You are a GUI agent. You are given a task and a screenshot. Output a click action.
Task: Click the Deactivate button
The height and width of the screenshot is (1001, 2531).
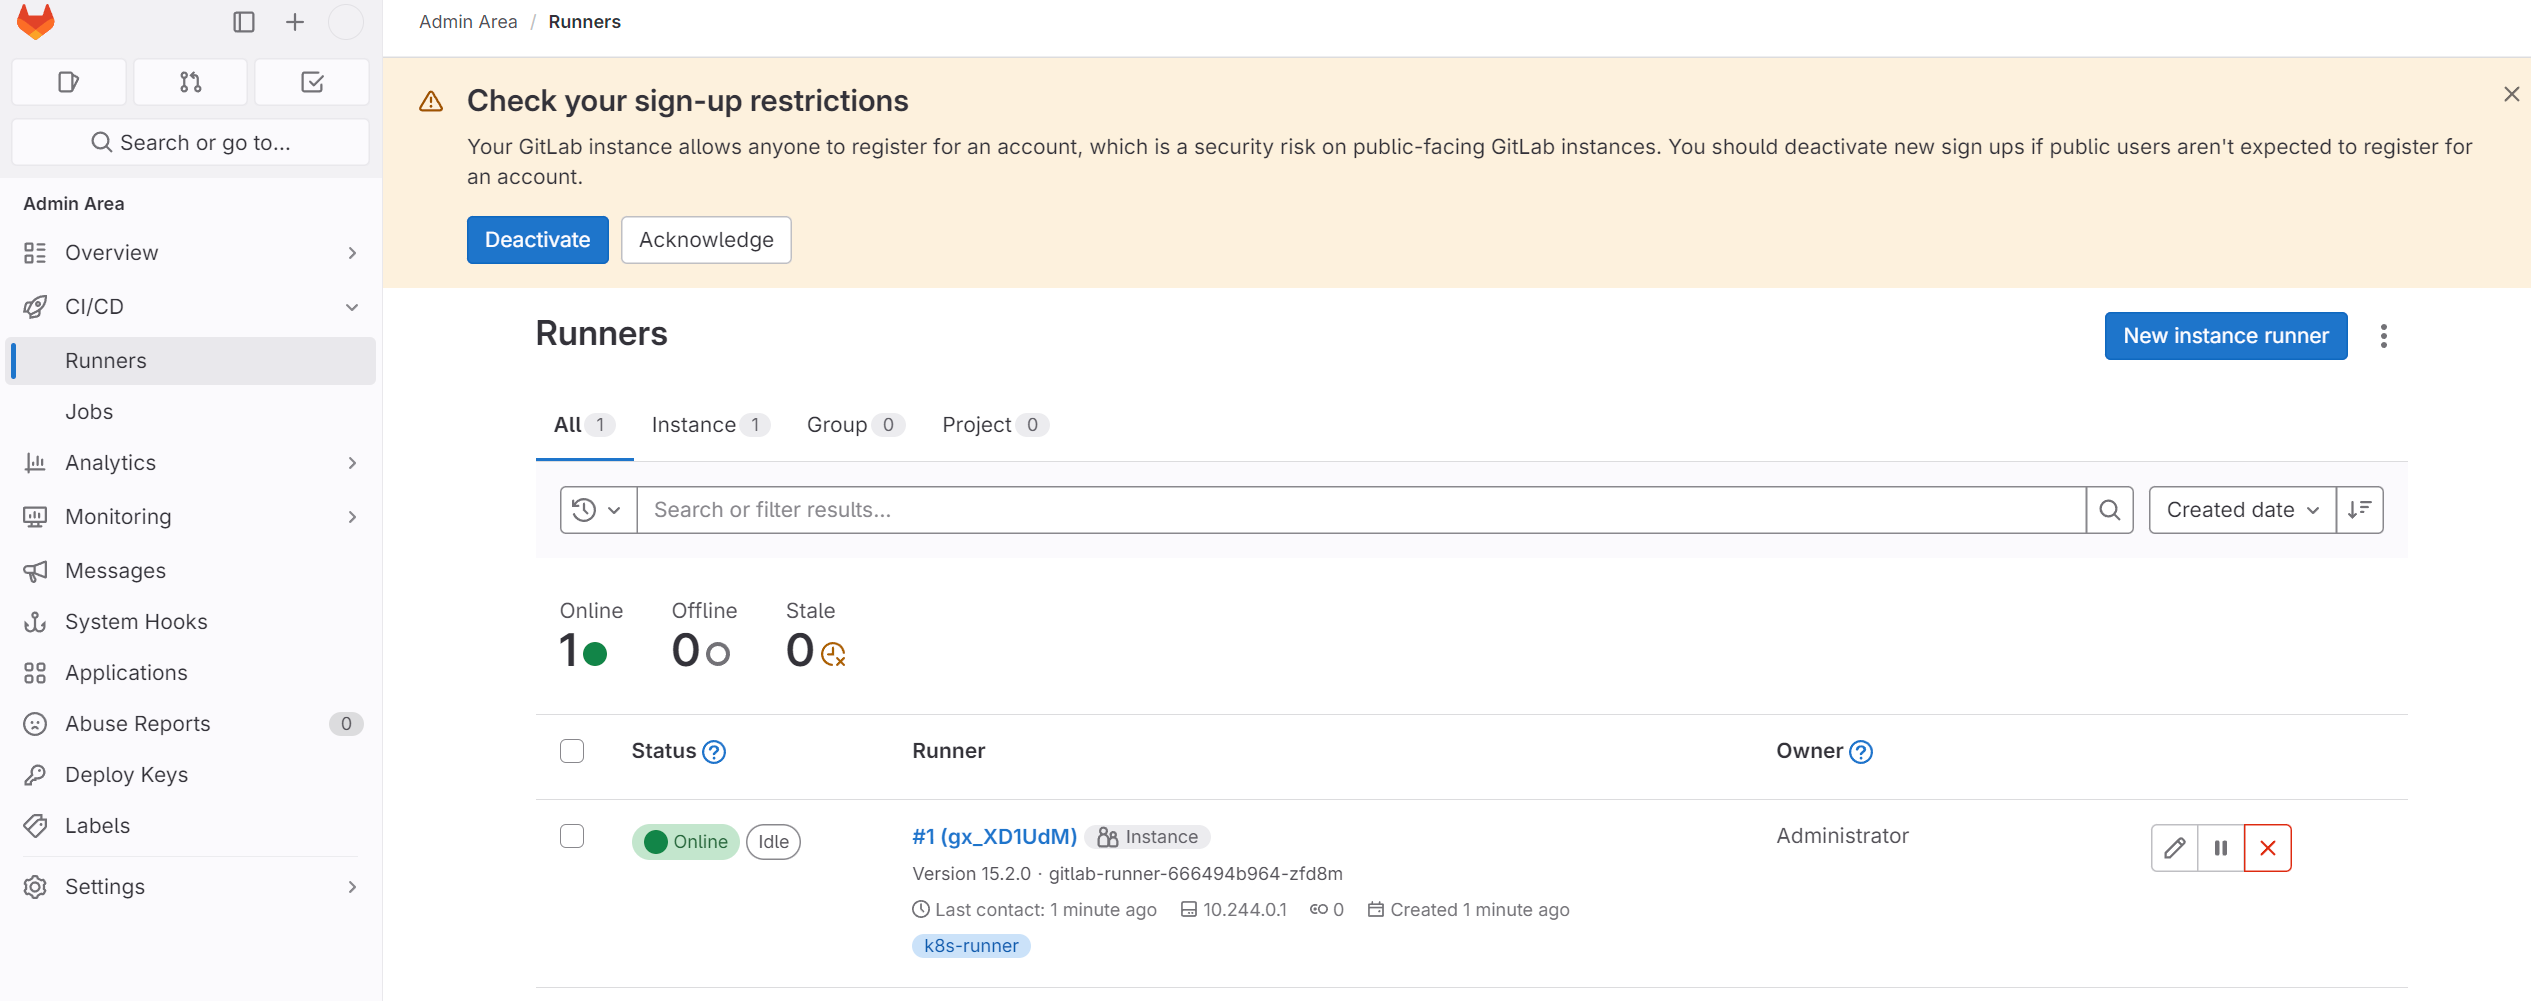coord(538,240)
